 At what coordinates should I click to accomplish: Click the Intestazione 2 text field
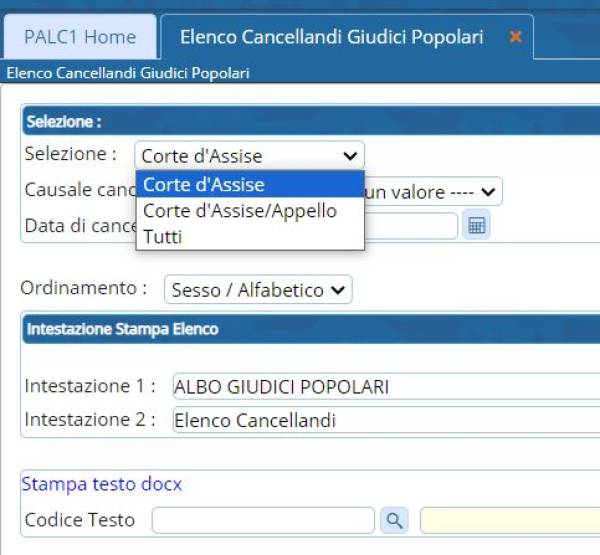click(x=386, y=420)
